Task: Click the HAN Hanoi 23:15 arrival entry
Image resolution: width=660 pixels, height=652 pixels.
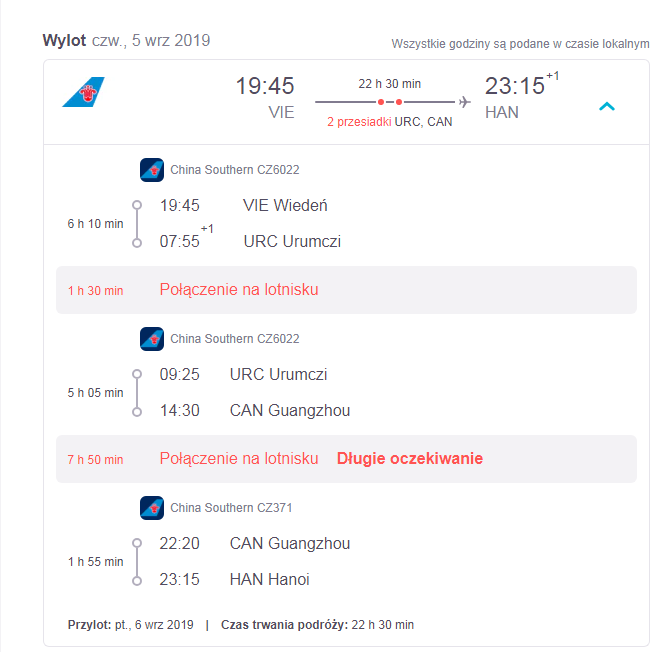Action: 234,579
